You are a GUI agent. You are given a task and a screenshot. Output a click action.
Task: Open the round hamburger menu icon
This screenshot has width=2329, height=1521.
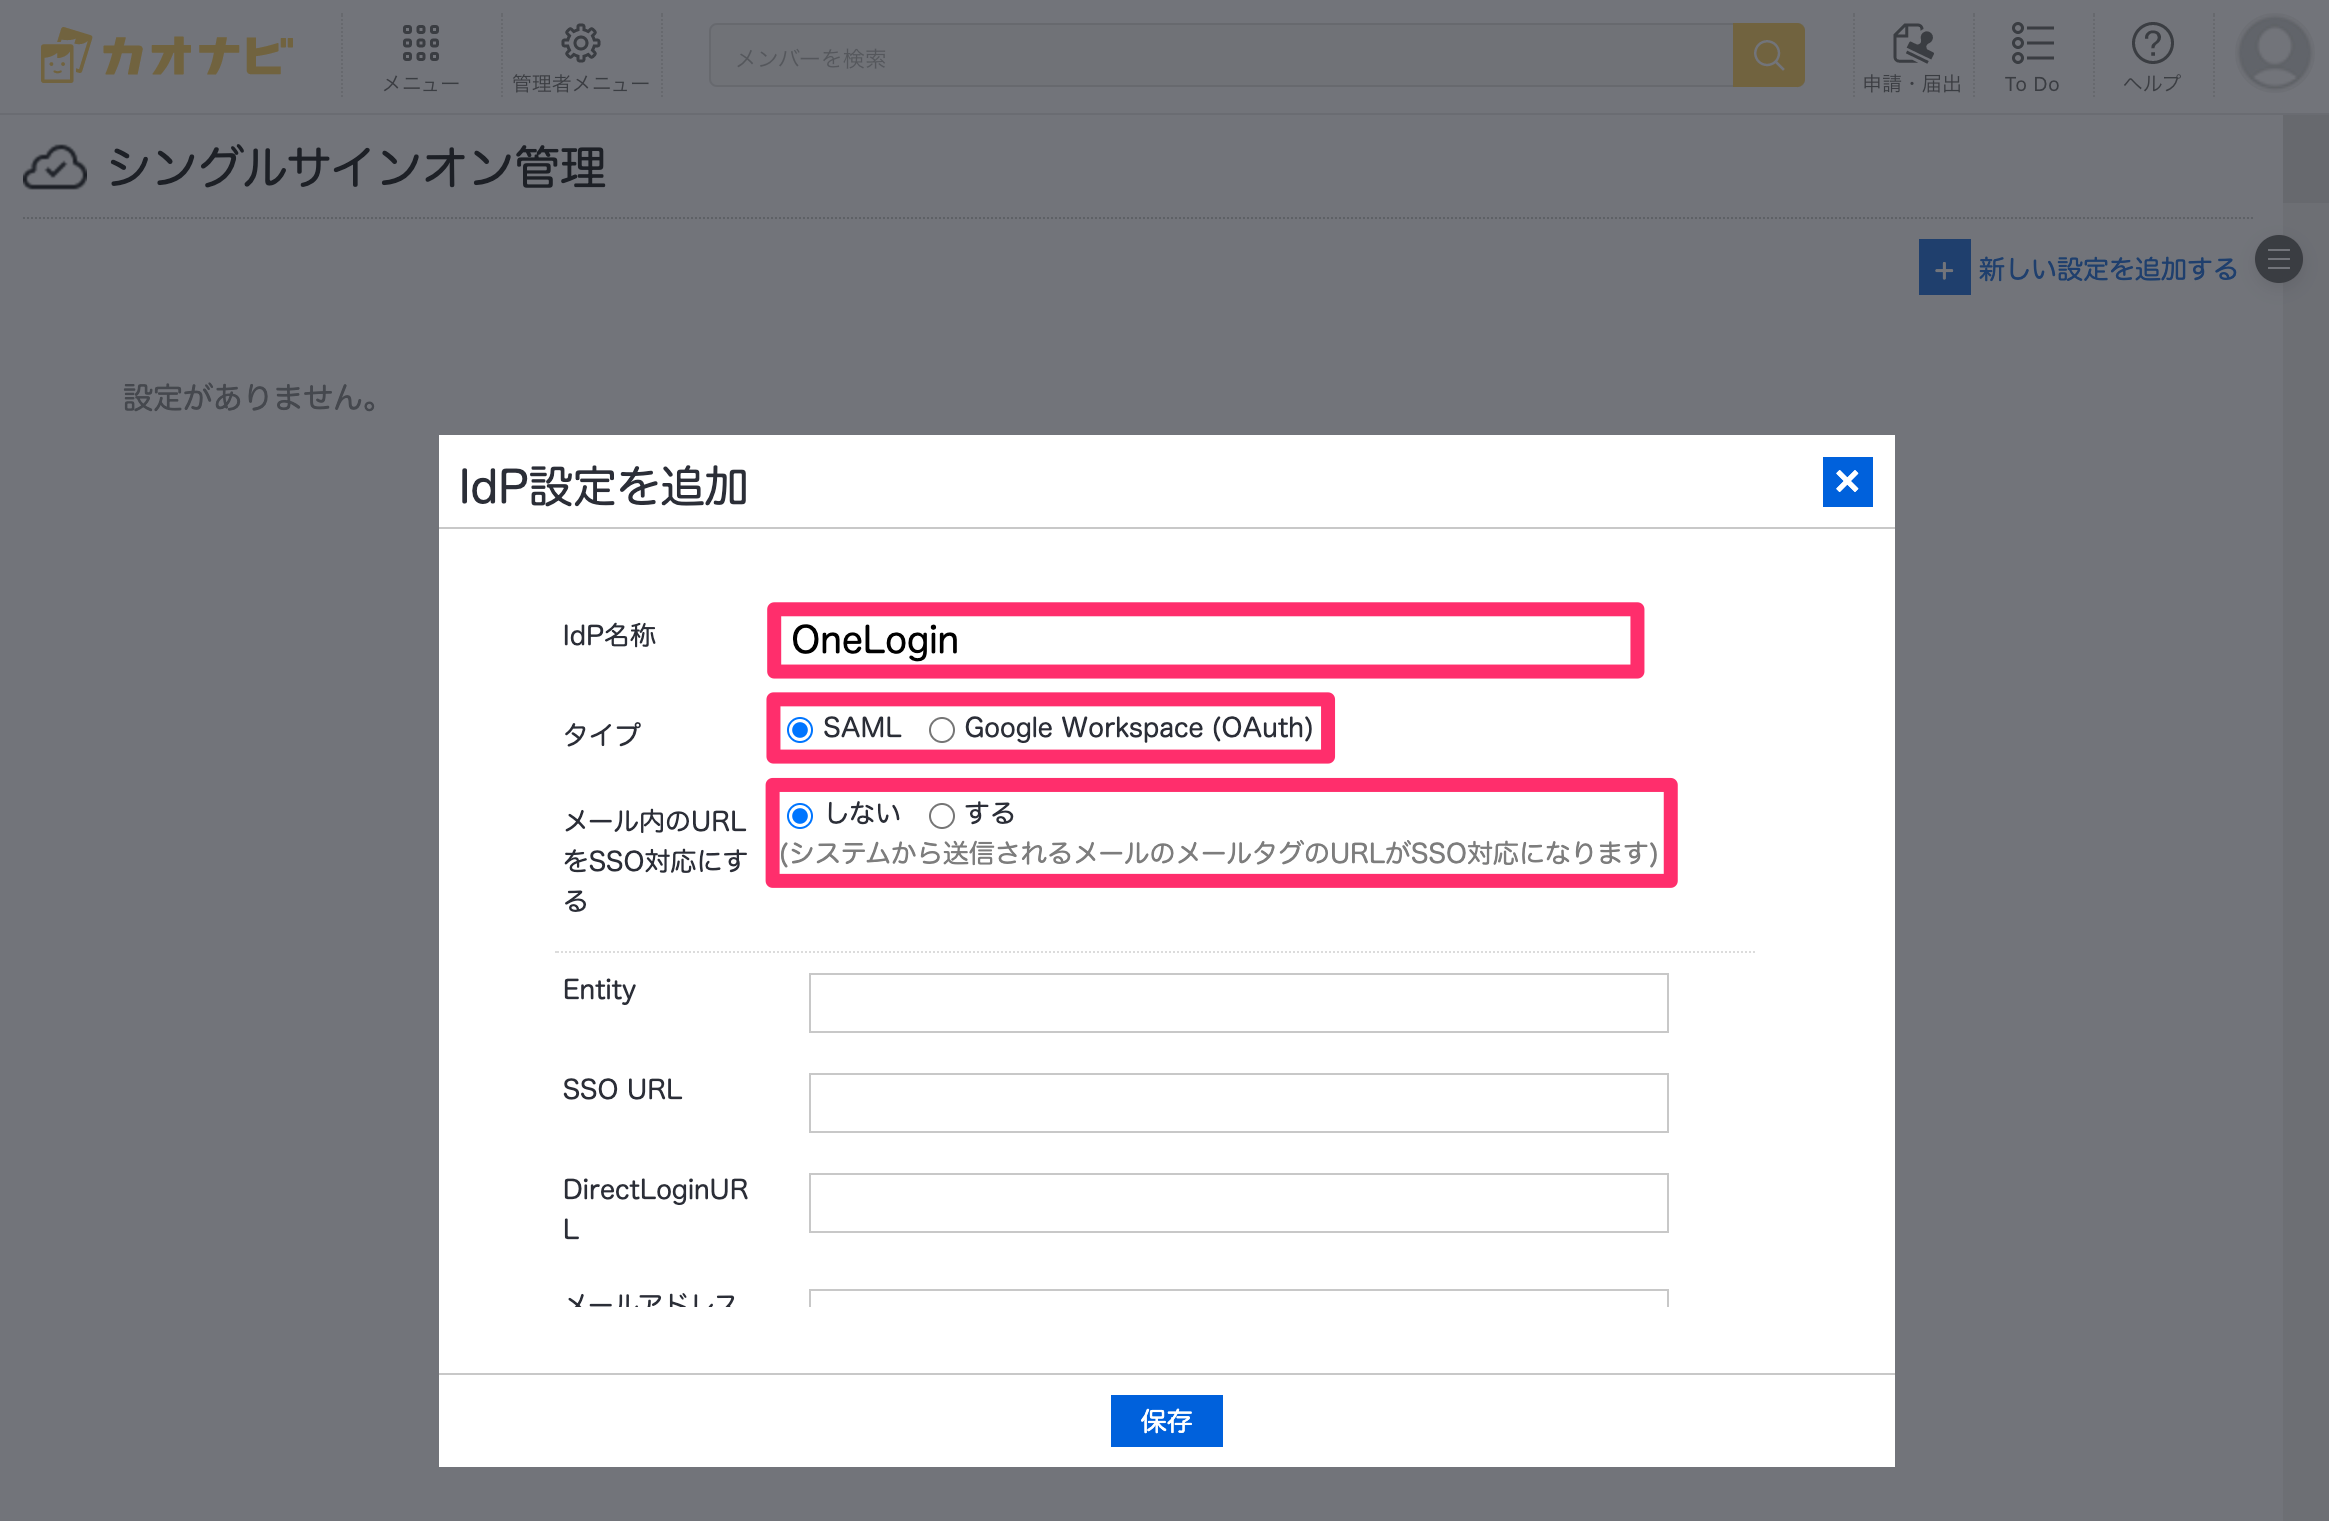(2279, 260)
